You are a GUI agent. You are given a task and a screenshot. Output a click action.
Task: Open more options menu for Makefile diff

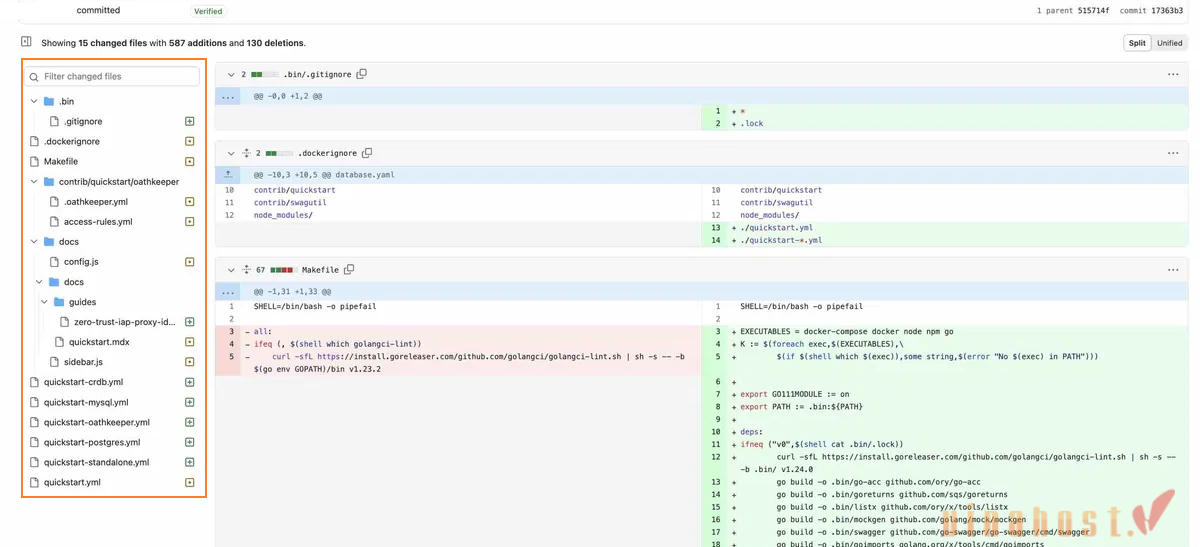point(1172,269)
